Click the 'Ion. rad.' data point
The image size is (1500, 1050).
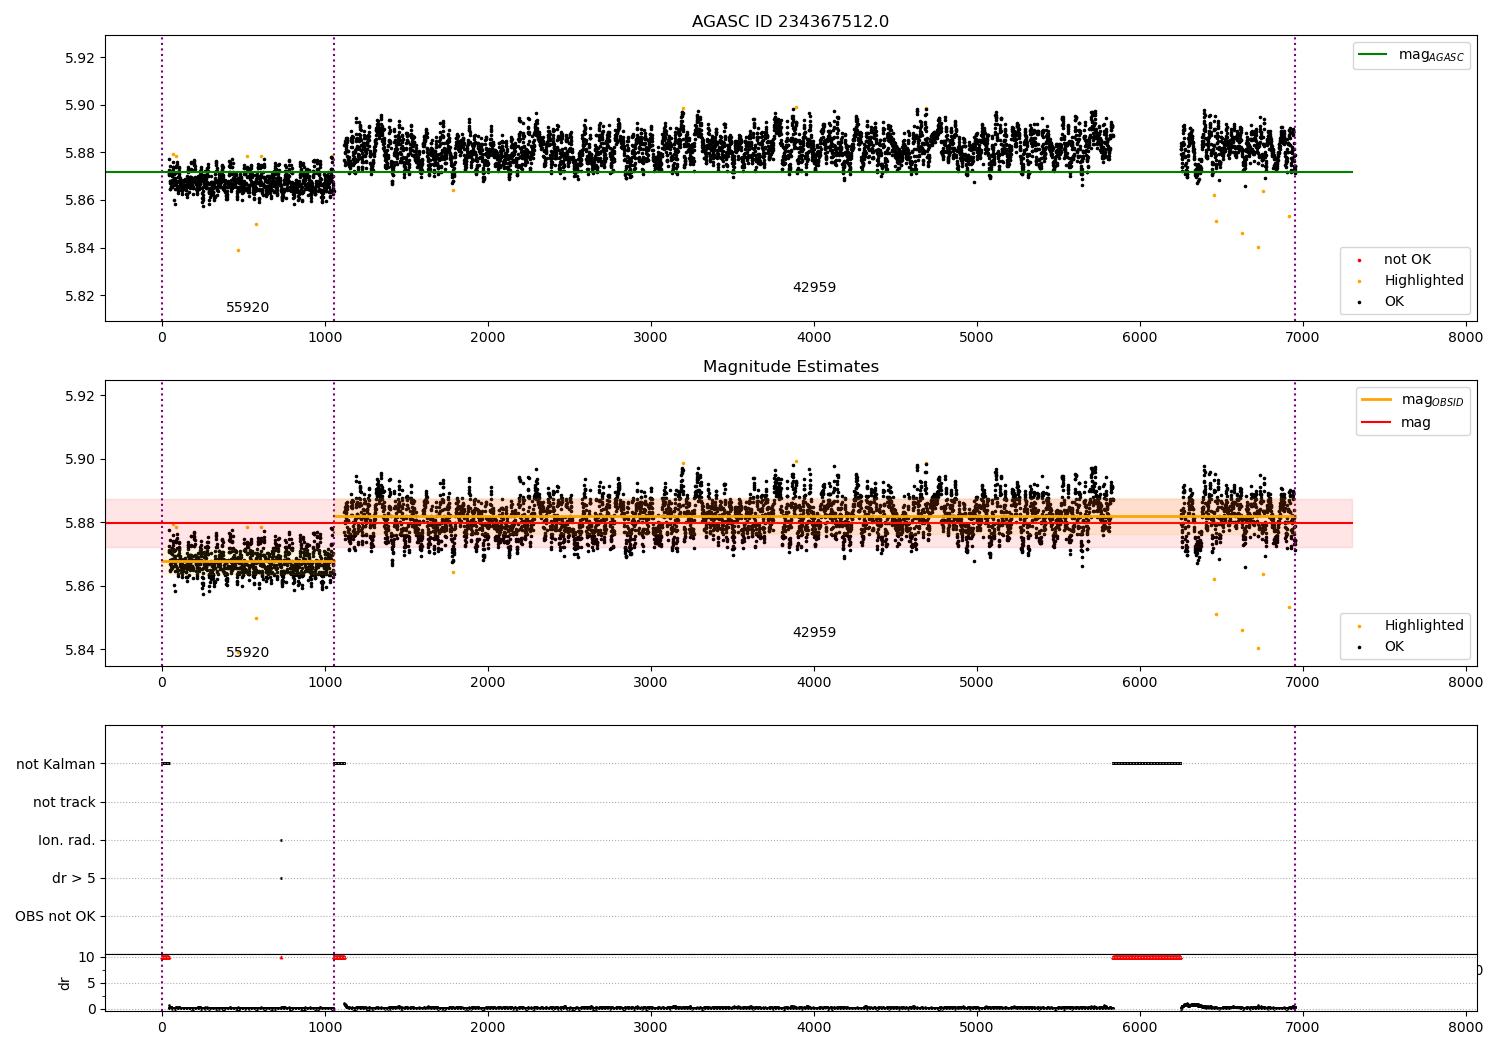tap(281, 840)
